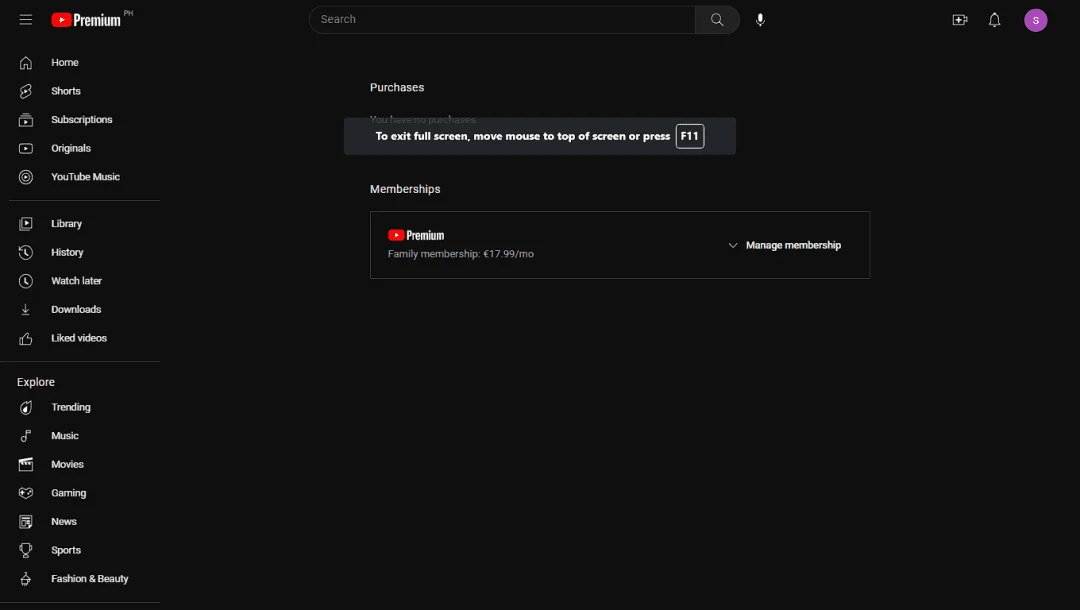Screen dimensions: 1080x610
Task: Click the Movies clapperboard icon
Action: [25, 465]
